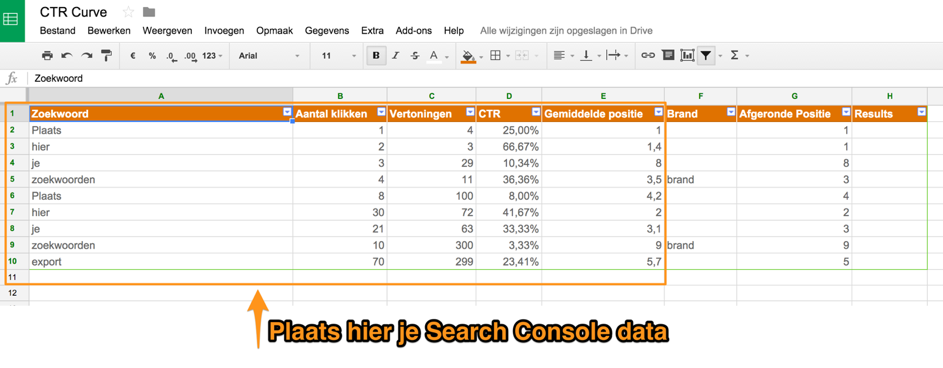The image size is (943, 368).
Task: Redo the last action
Action: click(x=87, y=56)
